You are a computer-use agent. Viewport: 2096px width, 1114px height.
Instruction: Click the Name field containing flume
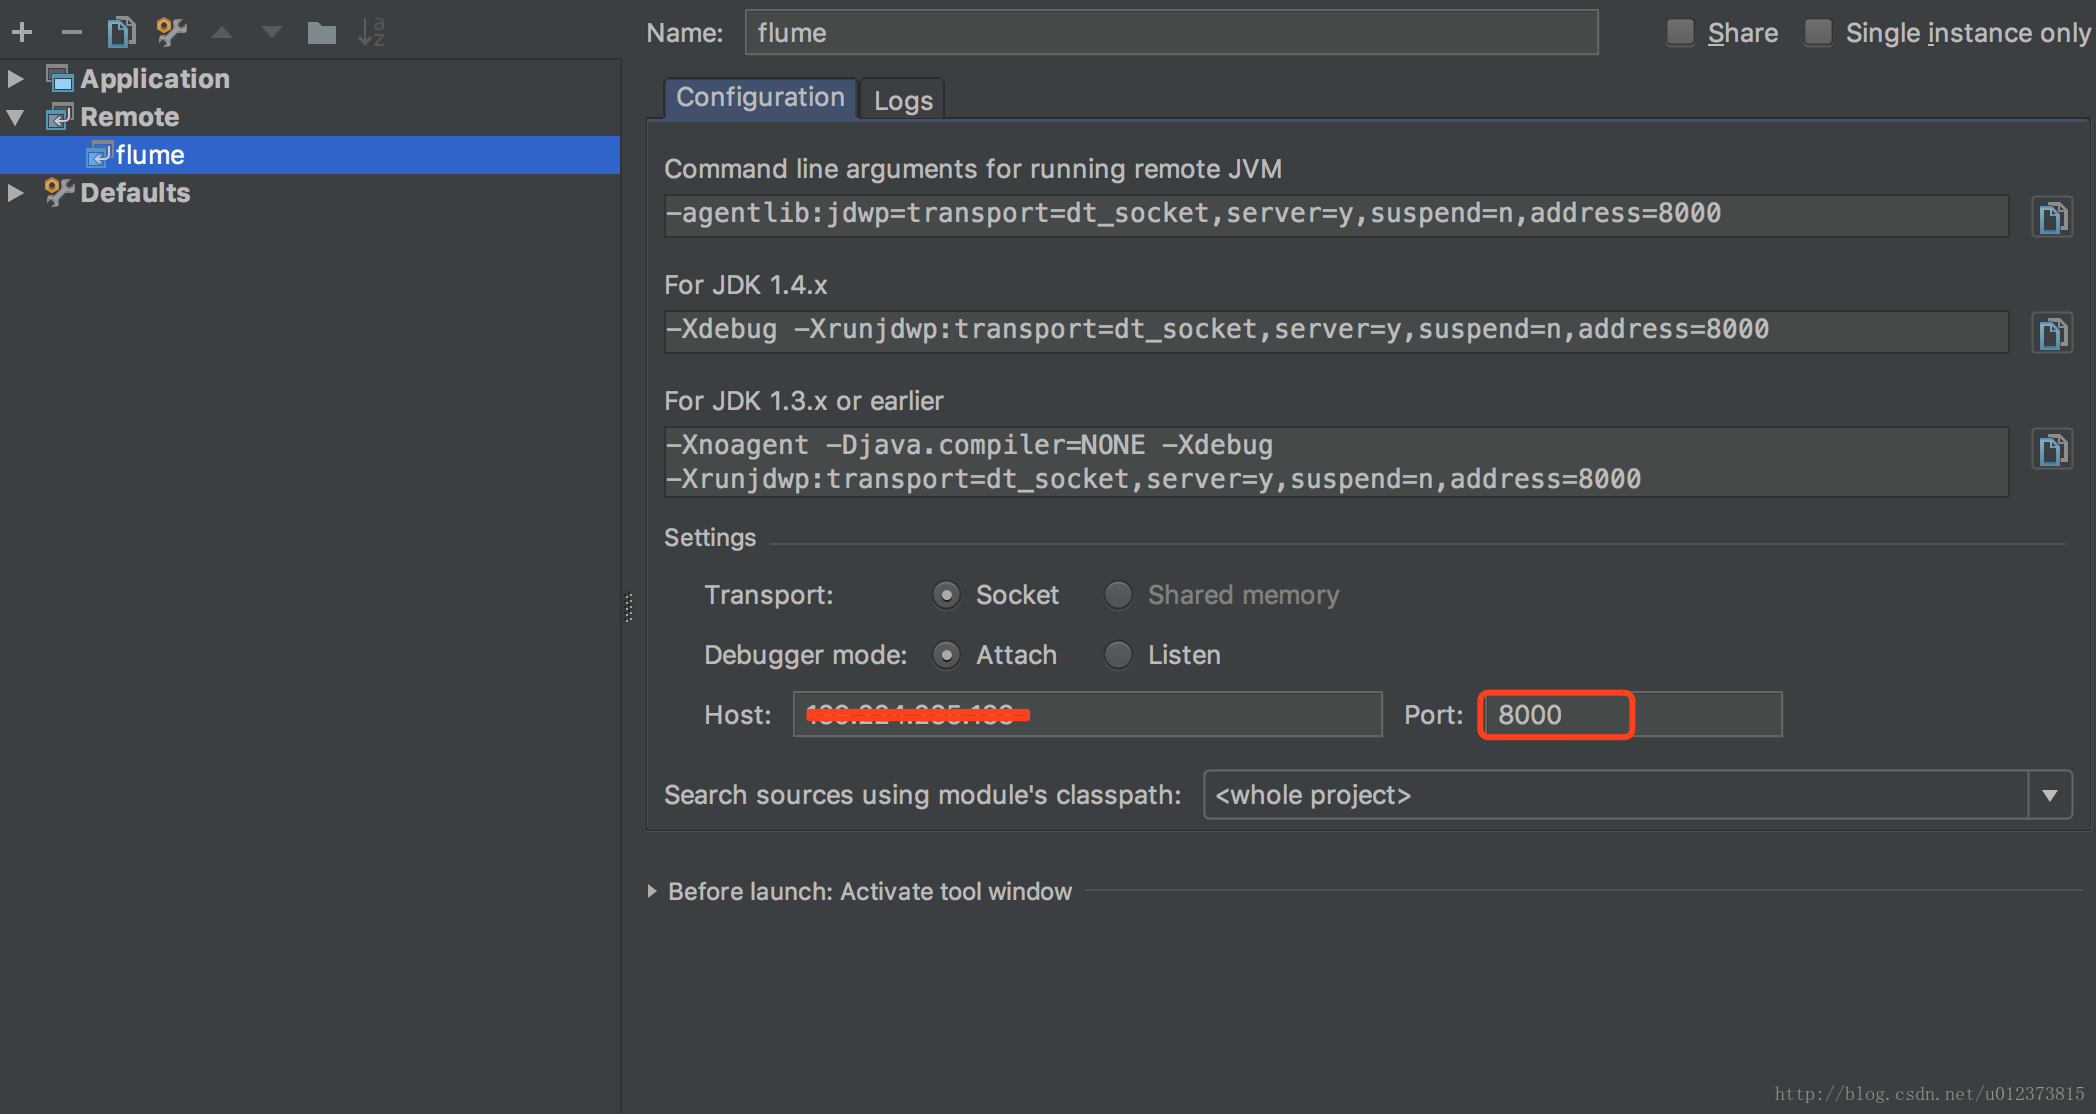point(1171,33)
